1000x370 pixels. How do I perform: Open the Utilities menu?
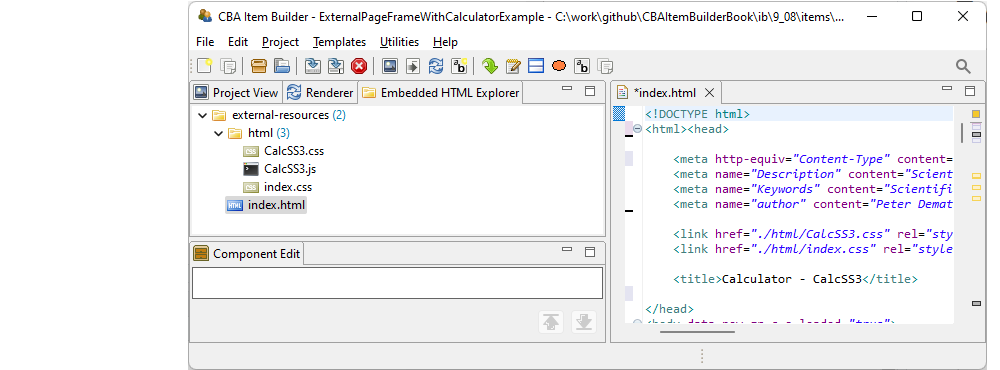coord(399,41)
